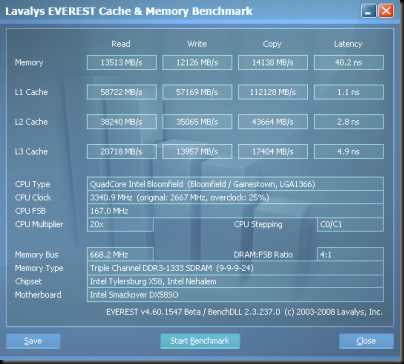Click the Memory Latency 40.2 ns field

(x=349, y=62)
